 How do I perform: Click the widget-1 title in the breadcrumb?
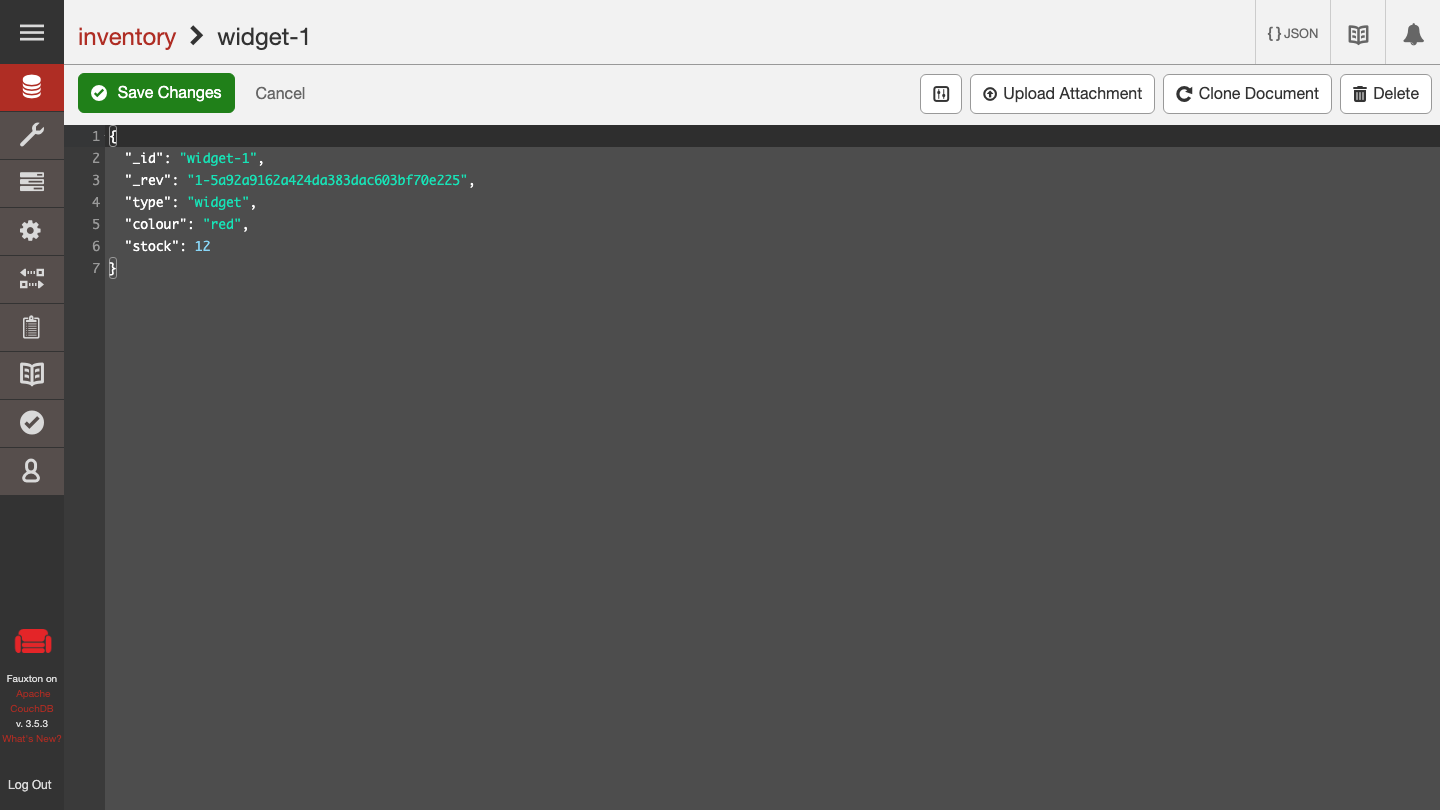(x=264, y=37)
